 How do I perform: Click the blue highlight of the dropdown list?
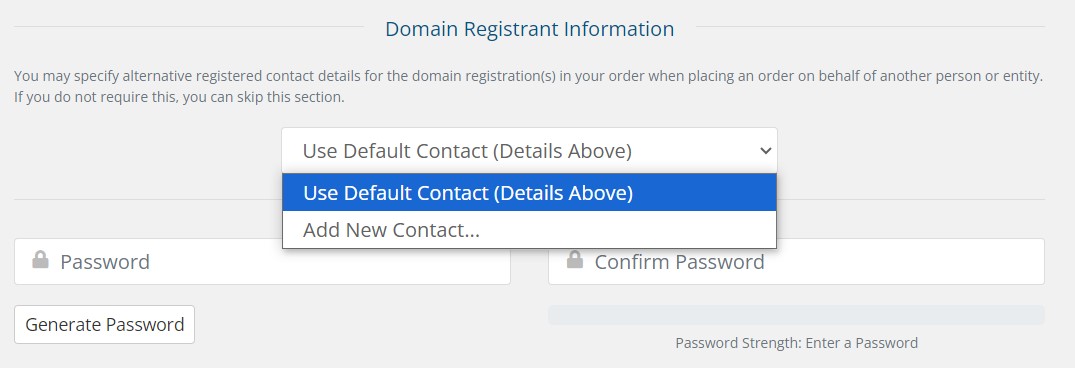(x=529, y=193)
